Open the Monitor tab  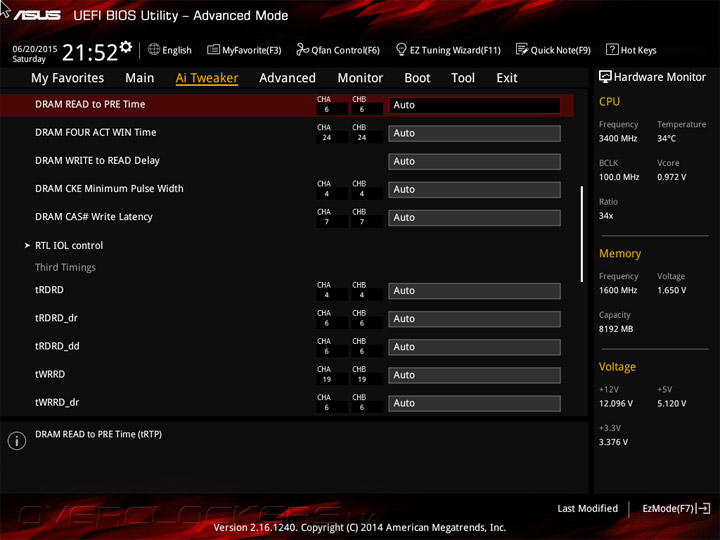(360, 78)
